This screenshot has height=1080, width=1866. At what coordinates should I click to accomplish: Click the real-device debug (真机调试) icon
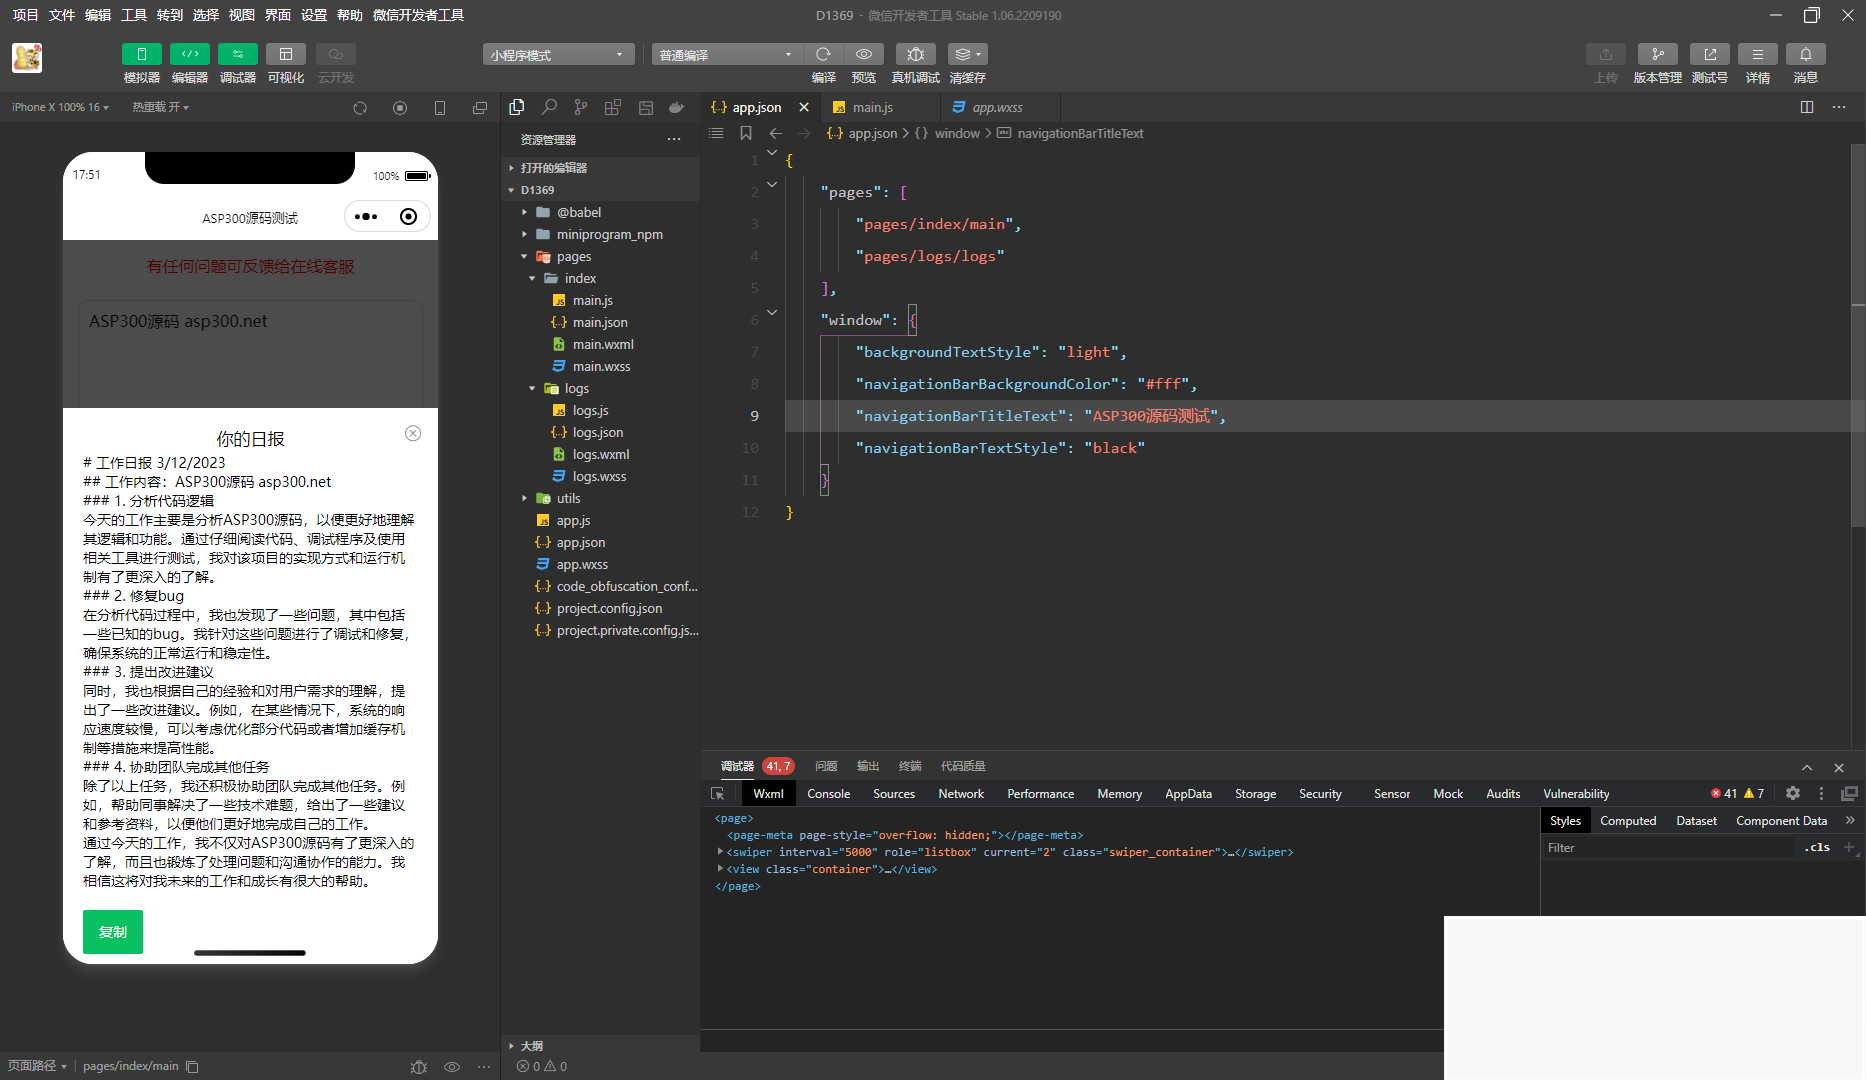click(x=915, y=55)
